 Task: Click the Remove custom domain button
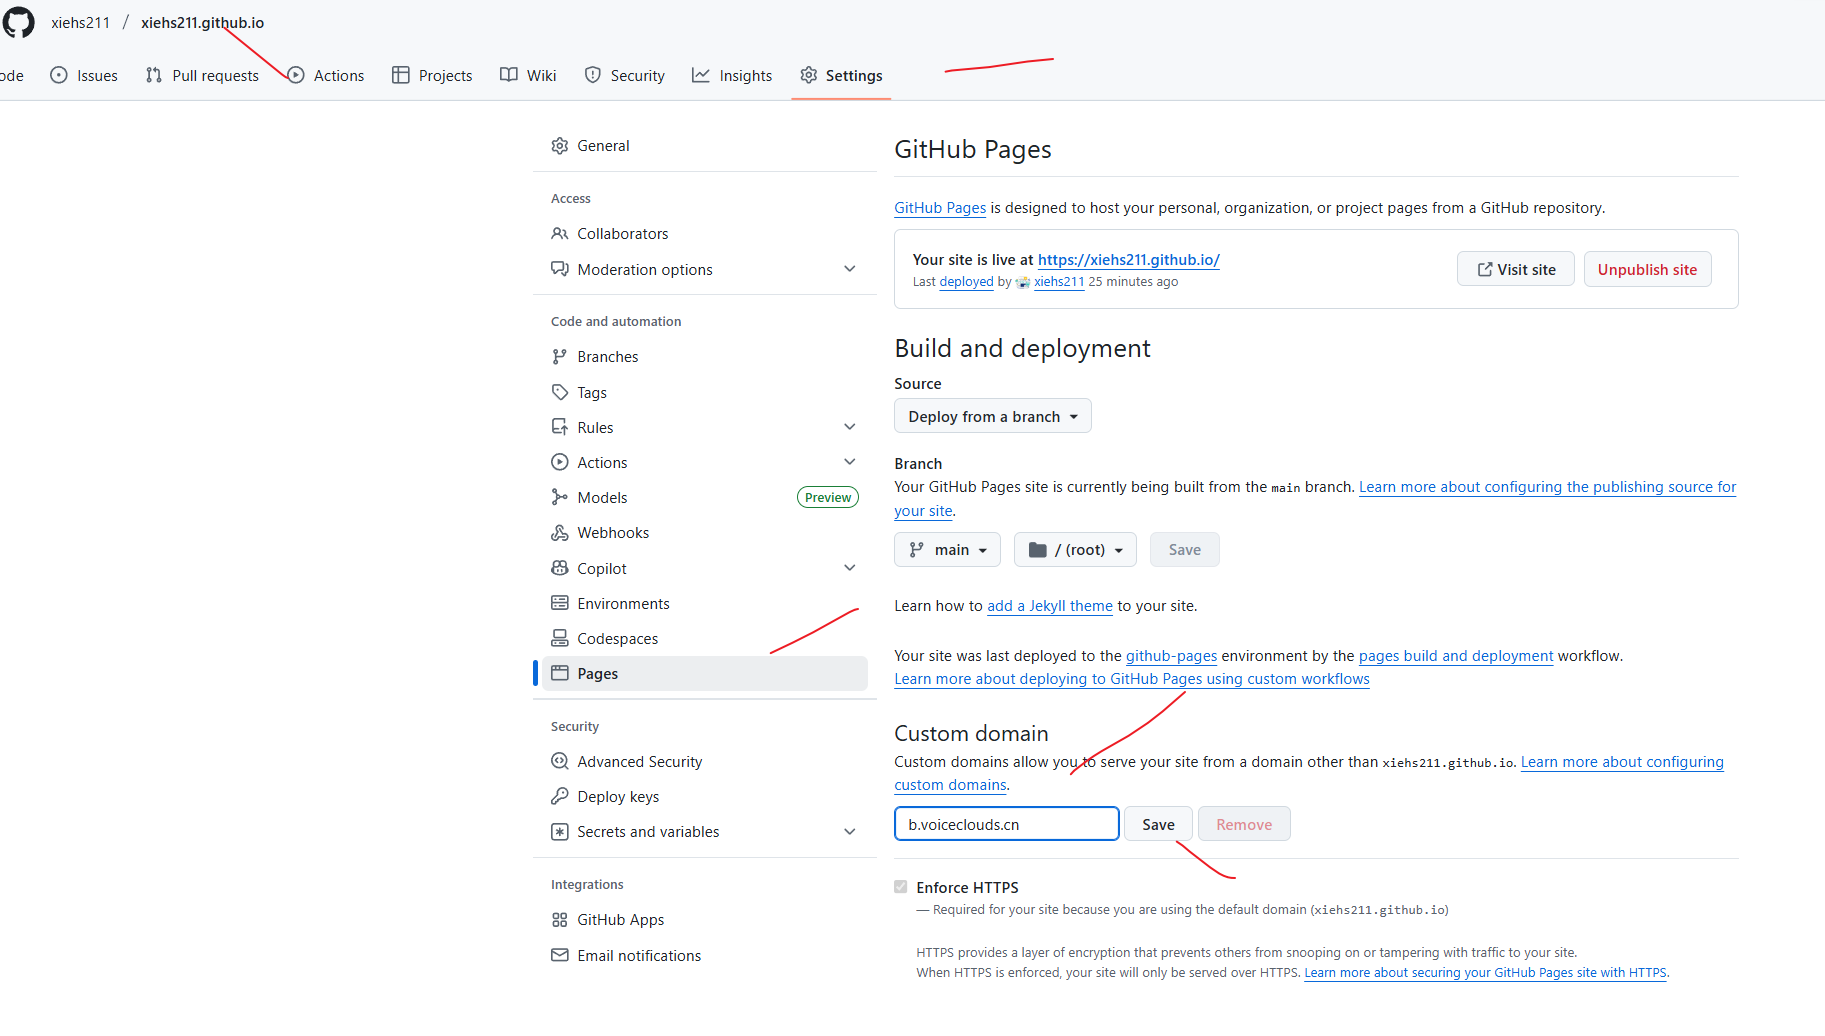(1244, 824)
